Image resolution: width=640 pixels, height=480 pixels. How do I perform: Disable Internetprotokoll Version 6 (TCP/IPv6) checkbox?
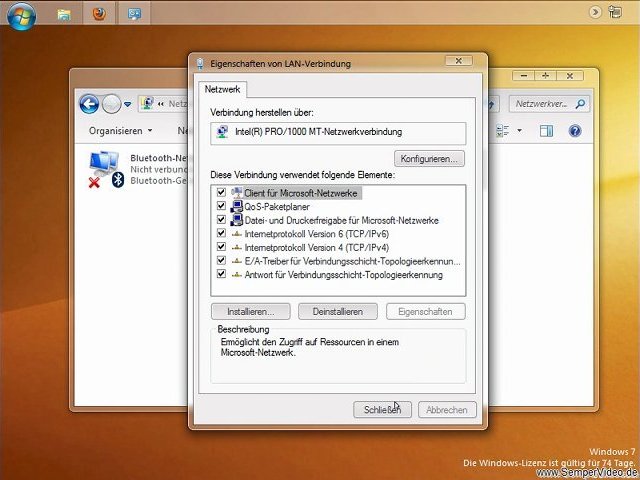tap(220, 233)
